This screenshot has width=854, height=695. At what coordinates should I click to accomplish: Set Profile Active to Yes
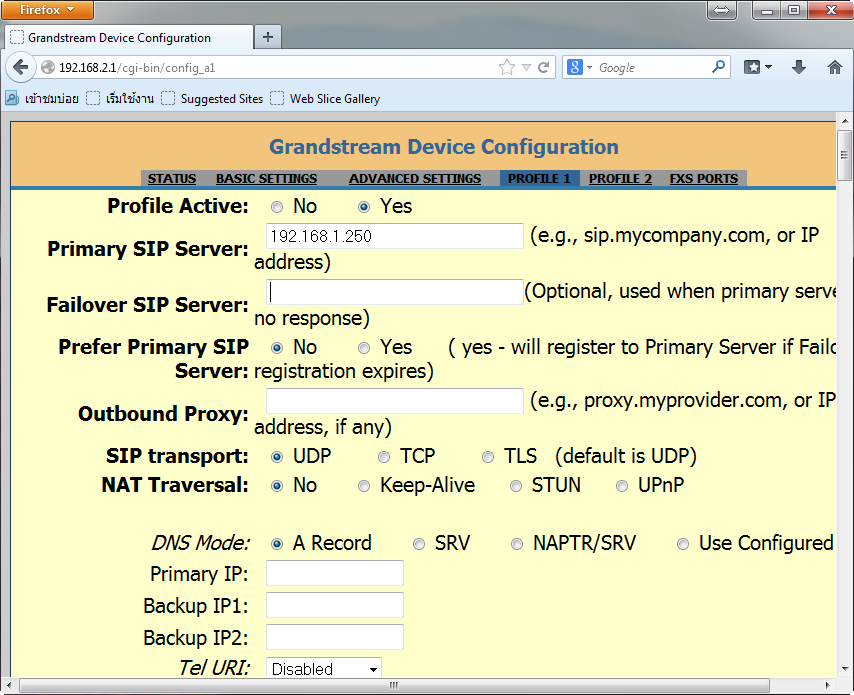click(364, 207)
